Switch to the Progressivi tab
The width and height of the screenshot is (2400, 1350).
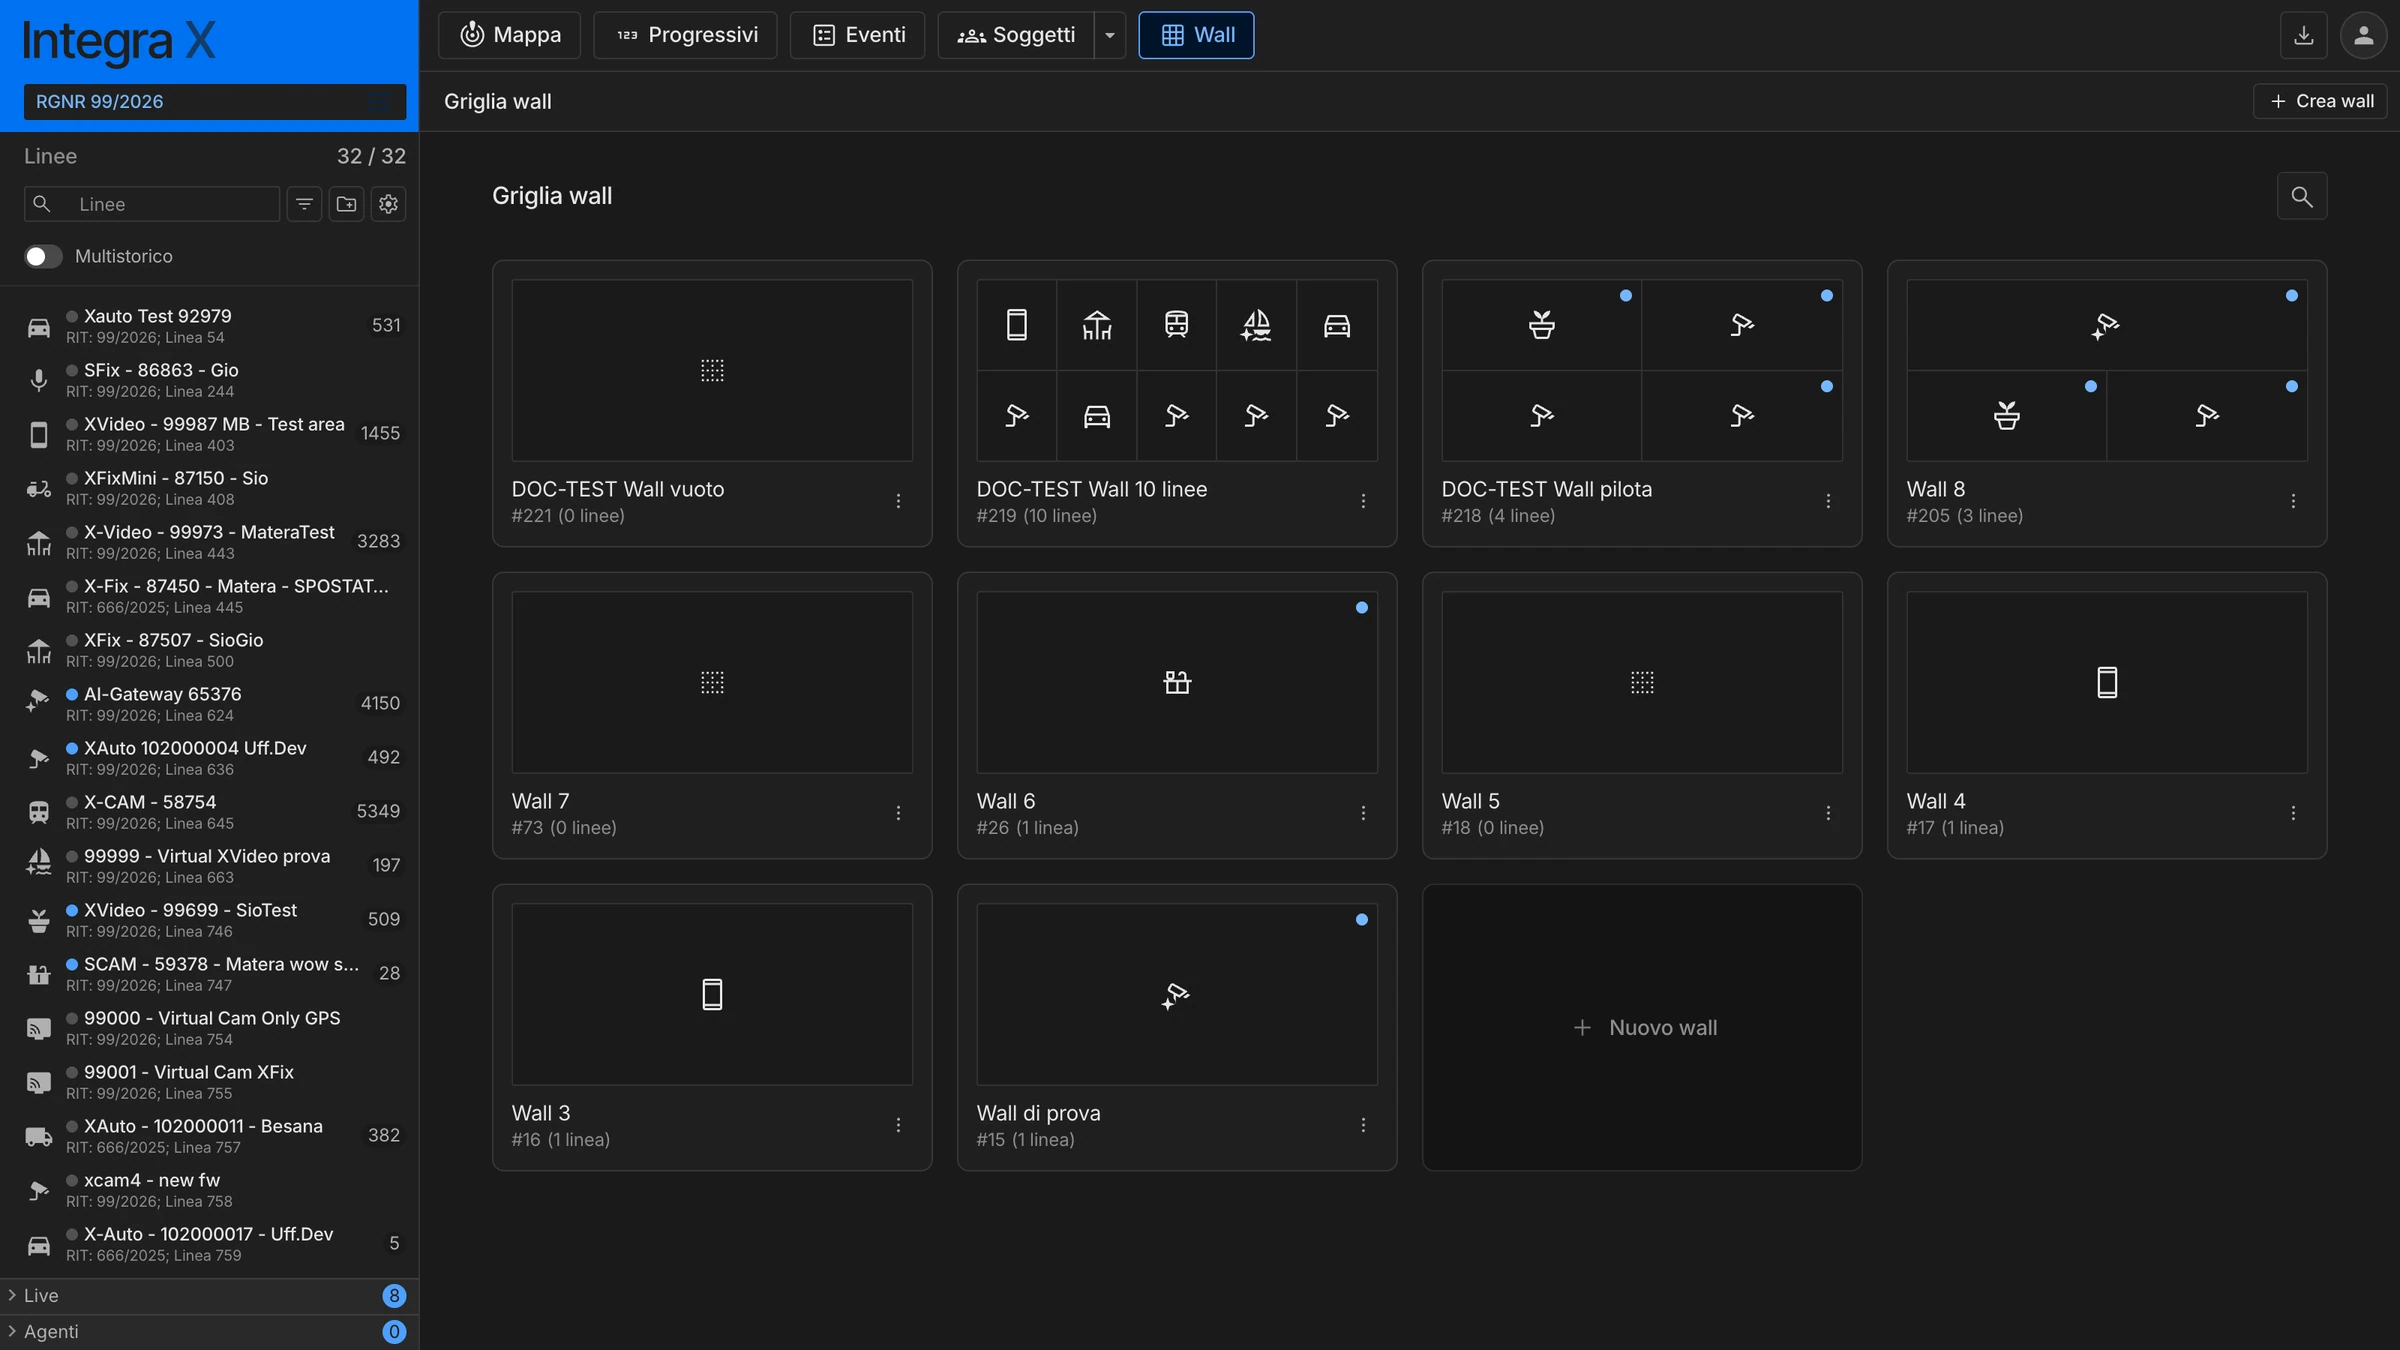685,35
